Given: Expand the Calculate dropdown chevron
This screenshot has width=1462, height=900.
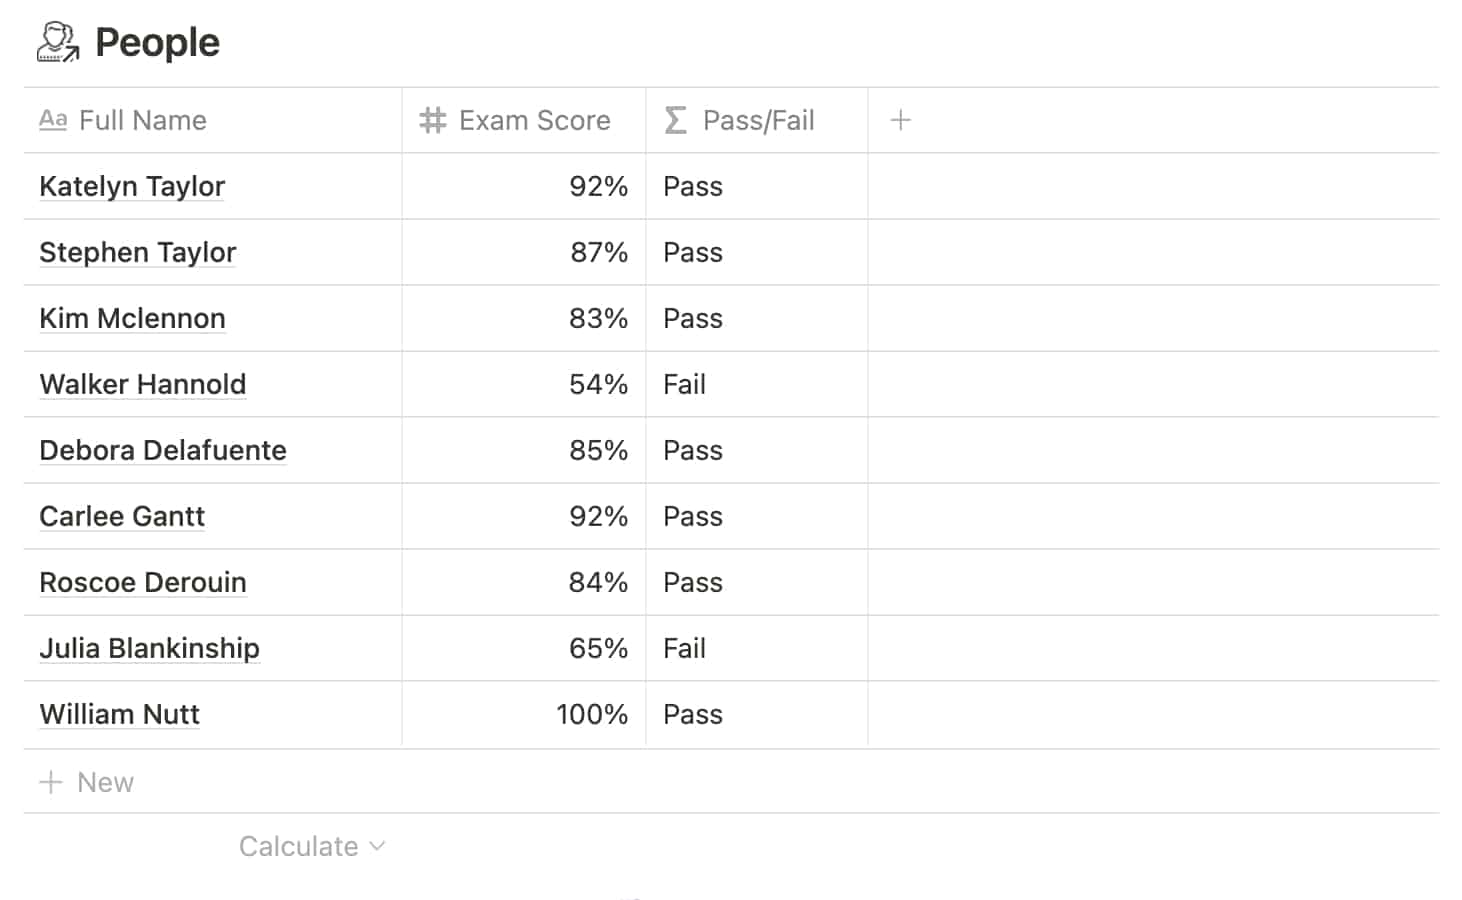Looking at the screenshot, I should [x=377, y=846].
